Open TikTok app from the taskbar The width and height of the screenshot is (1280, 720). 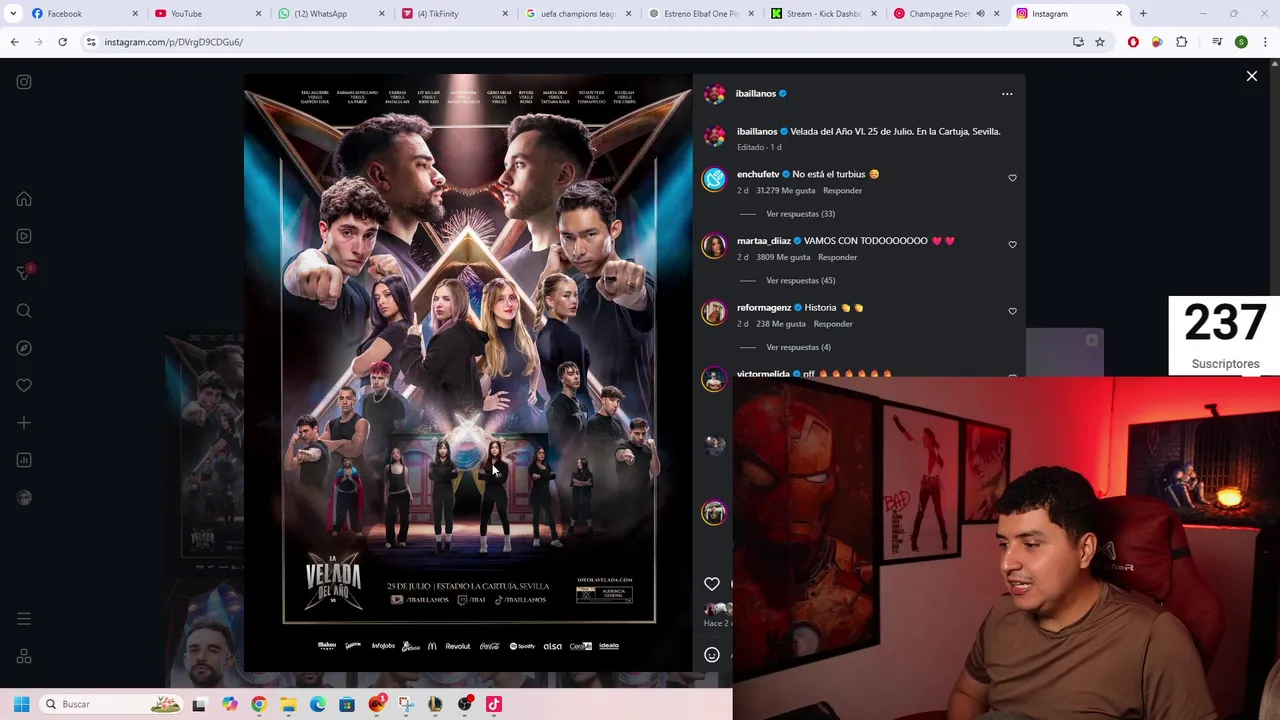point(493,704)
